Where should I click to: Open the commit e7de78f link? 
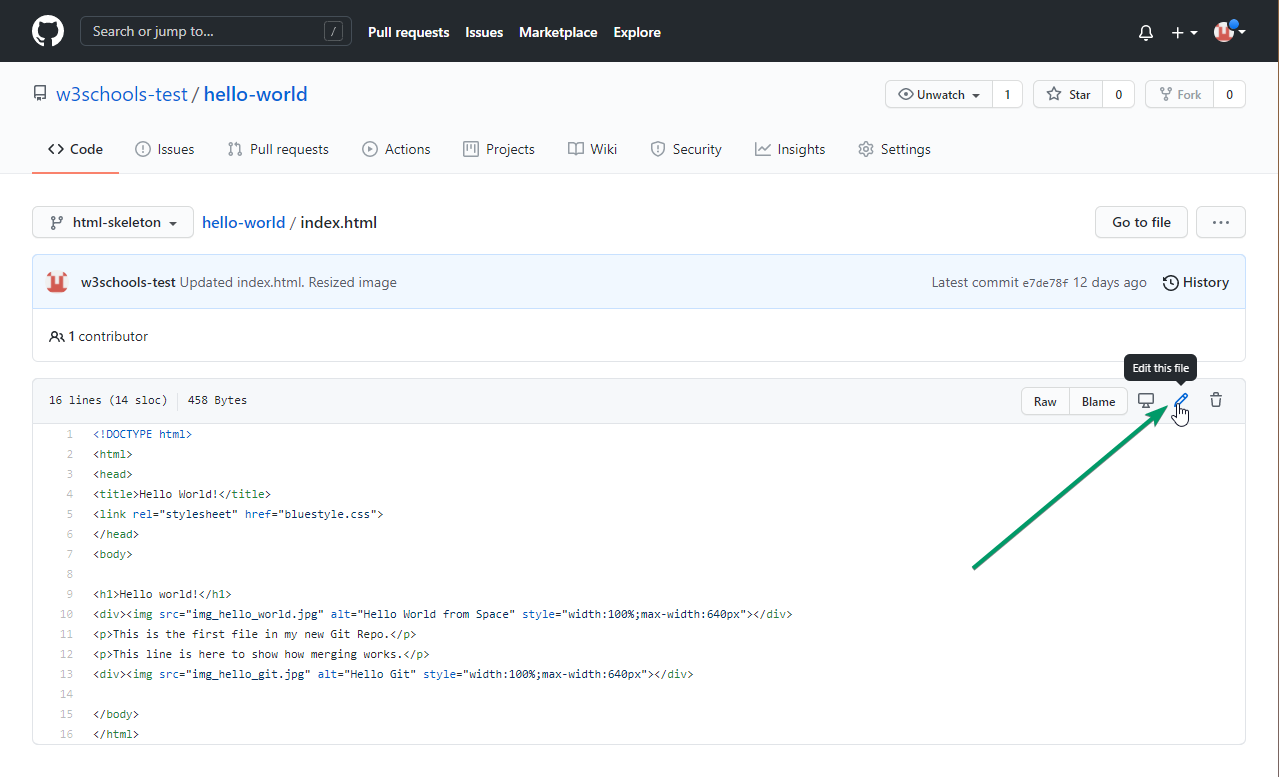[x=1045, y=283]
